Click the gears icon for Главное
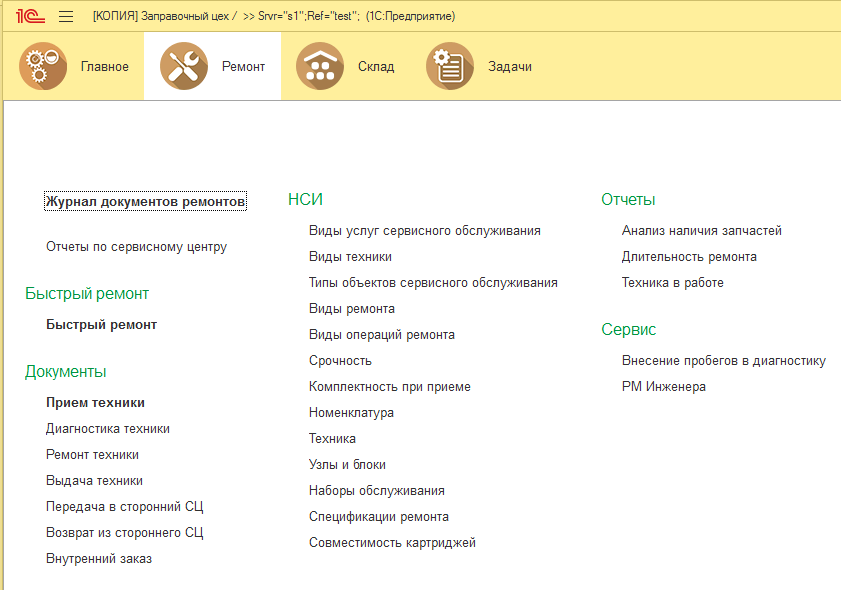 click(43, 67)
